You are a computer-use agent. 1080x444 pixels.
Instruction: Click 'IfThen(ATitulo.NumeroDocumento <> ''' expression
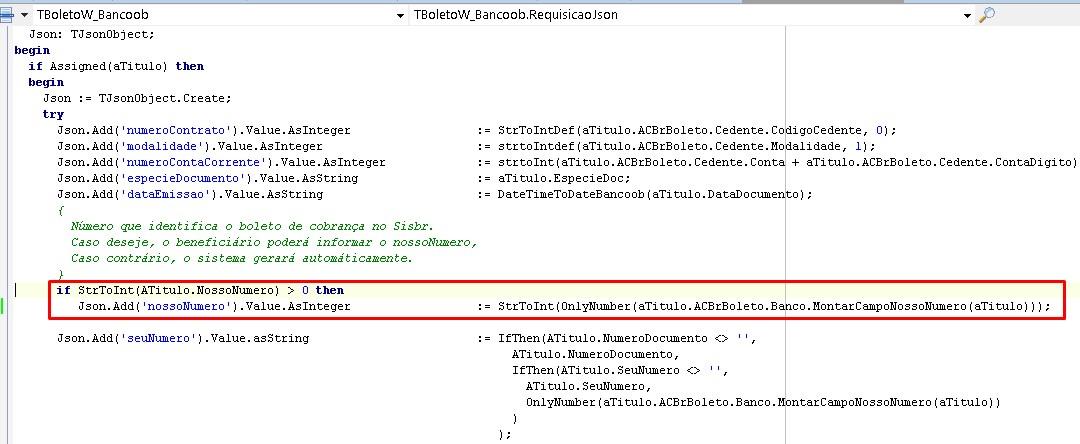click(627, 338)
